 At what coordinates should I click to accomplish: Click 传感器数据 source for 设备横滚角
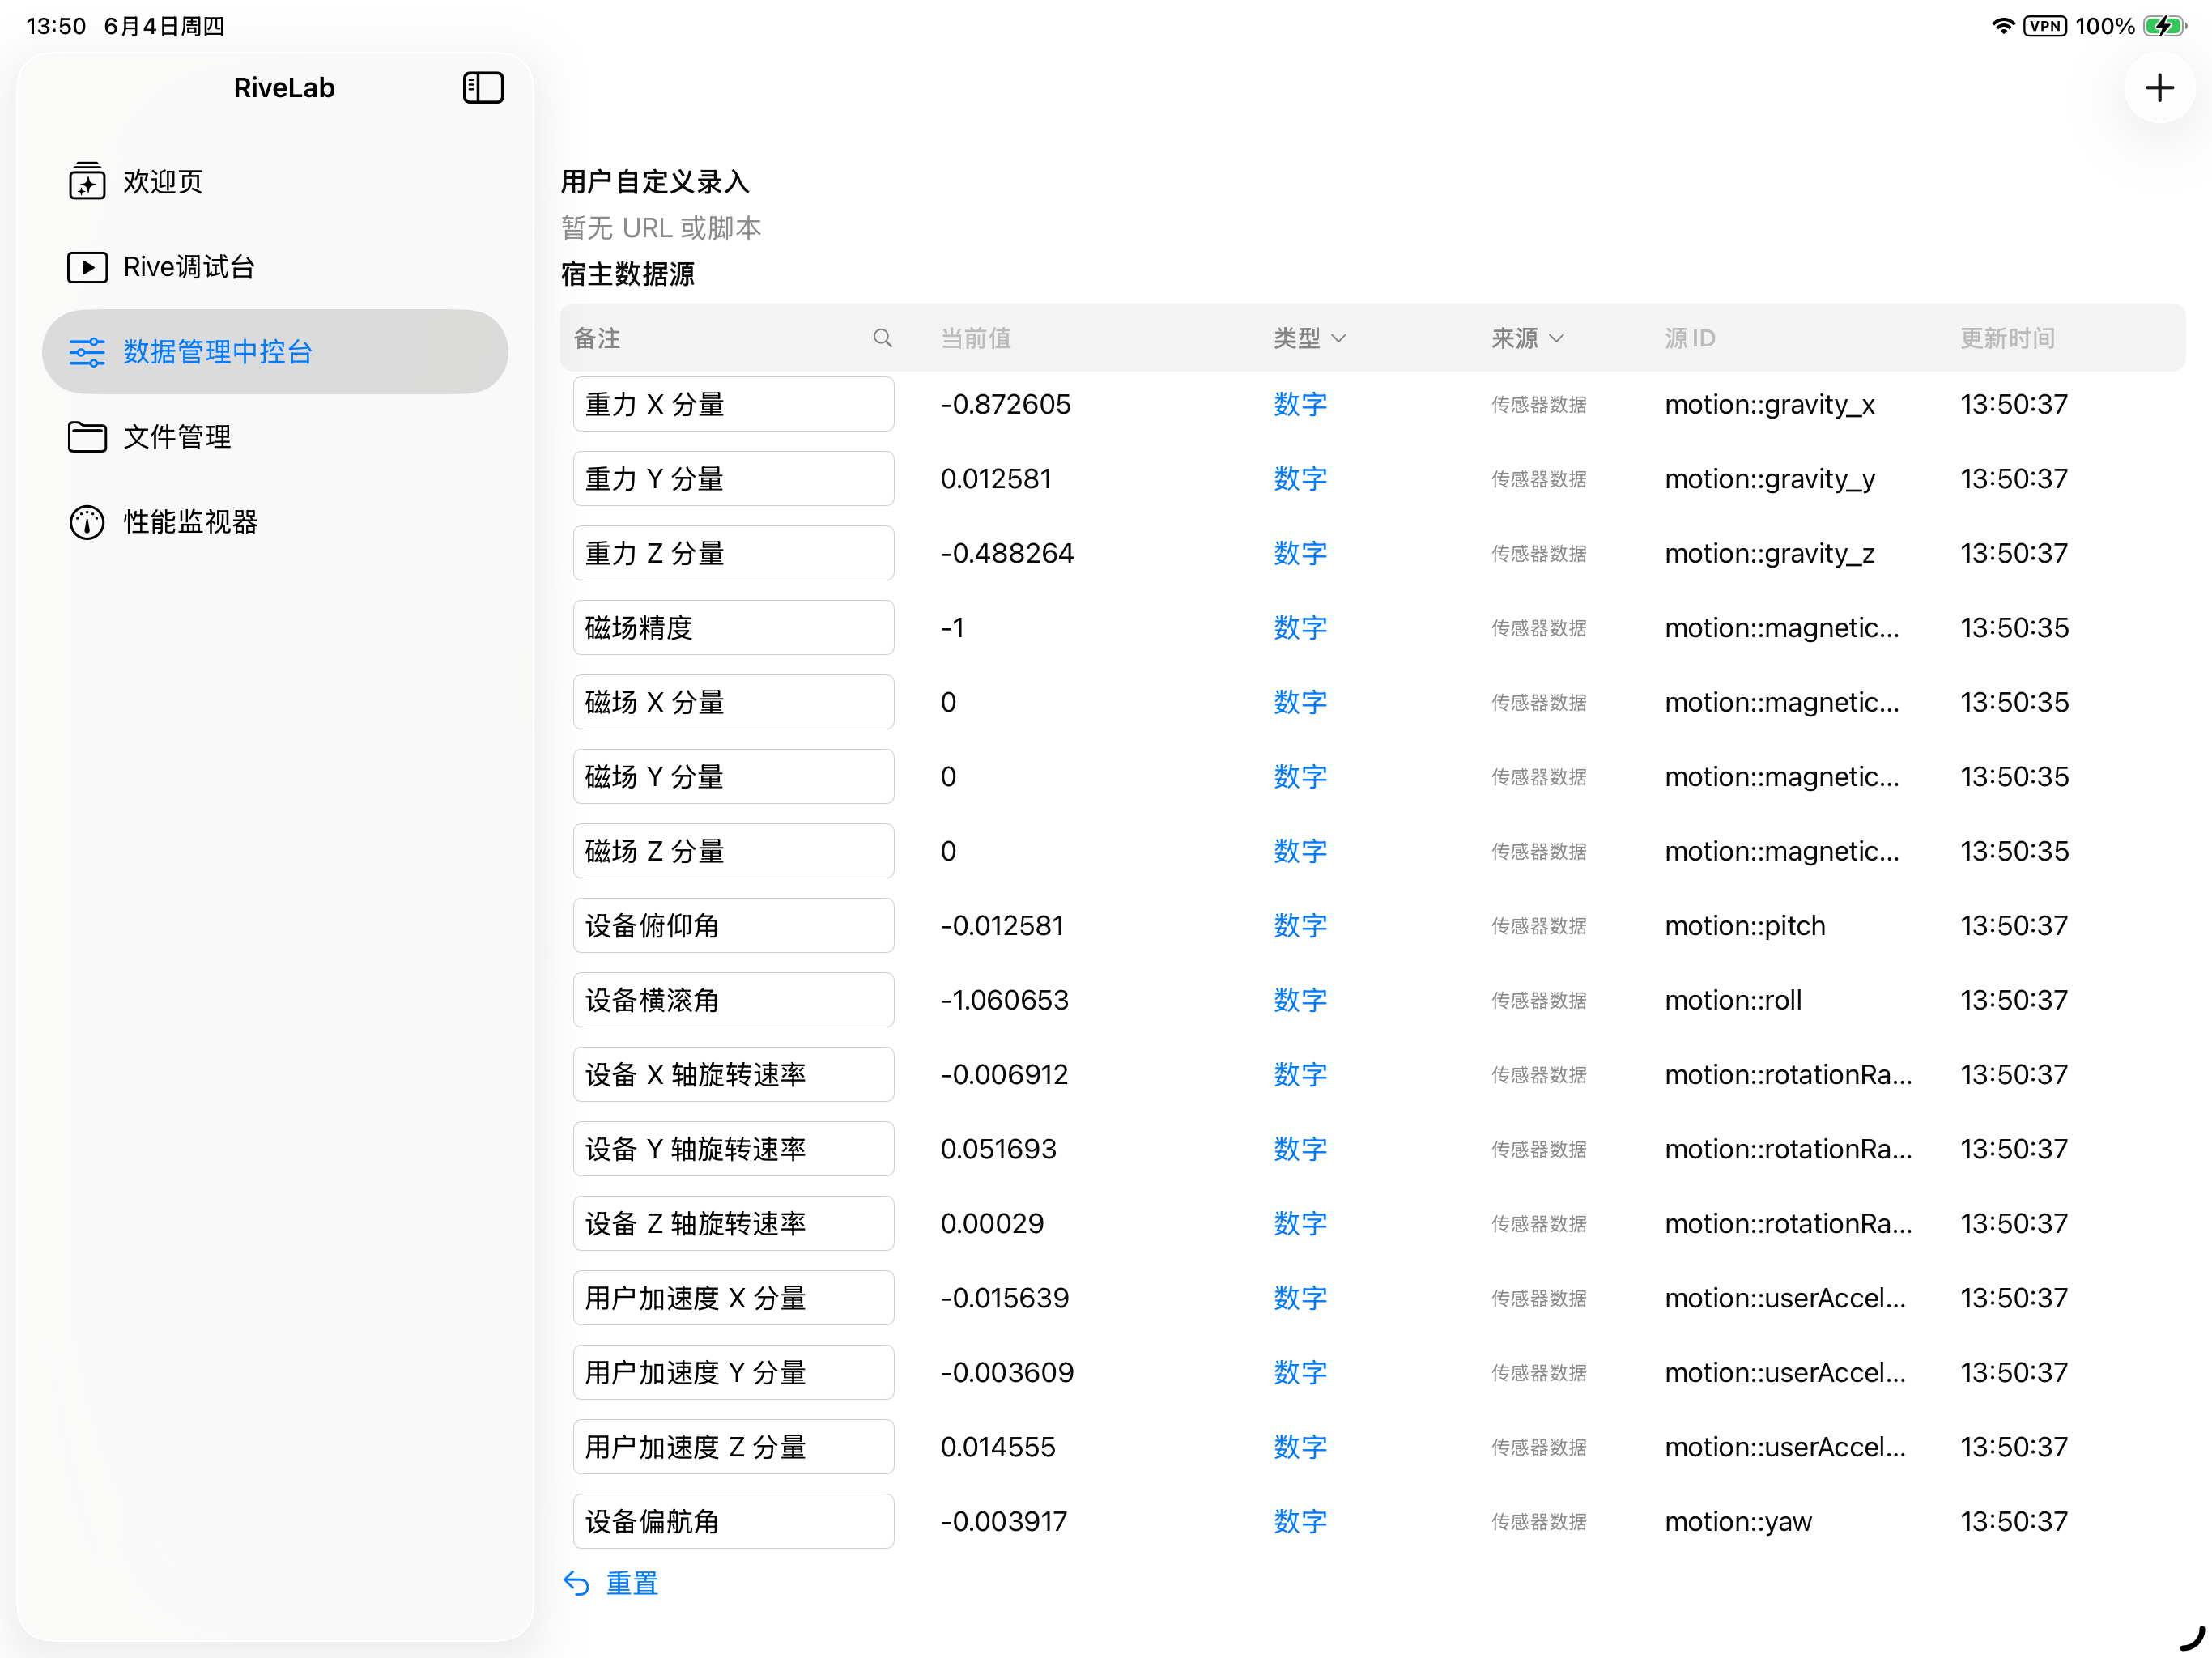(x=1539, y=1000)
